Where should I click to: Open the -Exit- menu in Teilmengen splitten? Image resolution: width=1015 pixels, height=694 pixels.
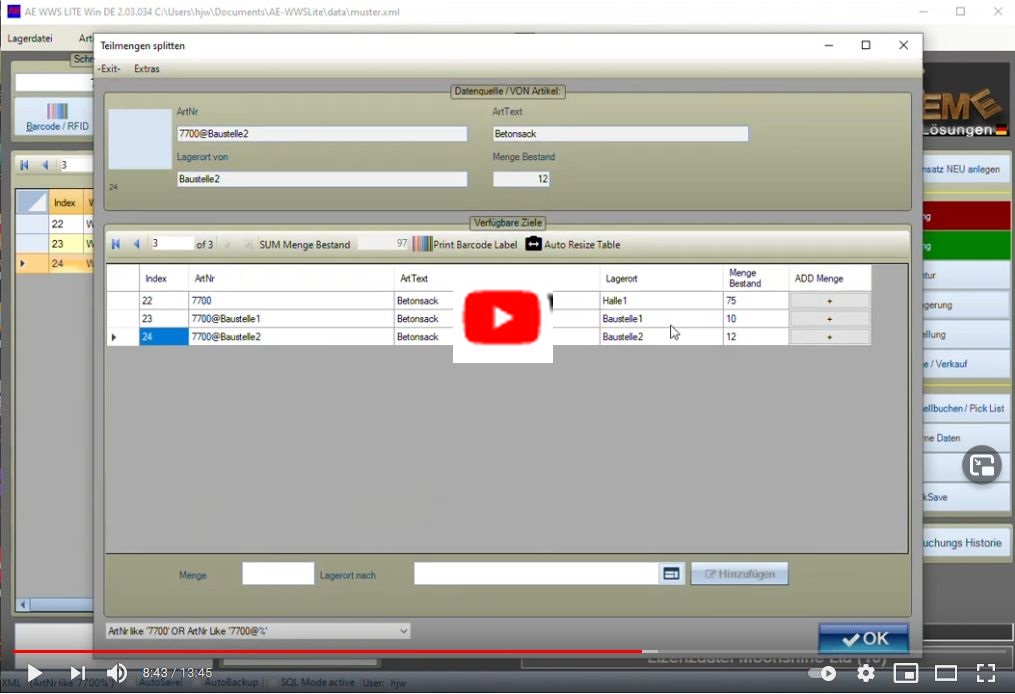pos(109,69)
